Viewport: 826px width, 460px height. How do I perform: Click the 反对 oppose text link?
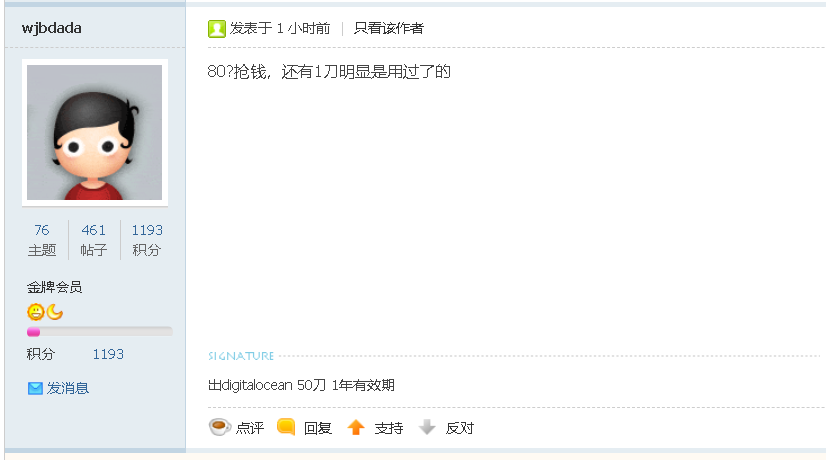coord(460,428)
